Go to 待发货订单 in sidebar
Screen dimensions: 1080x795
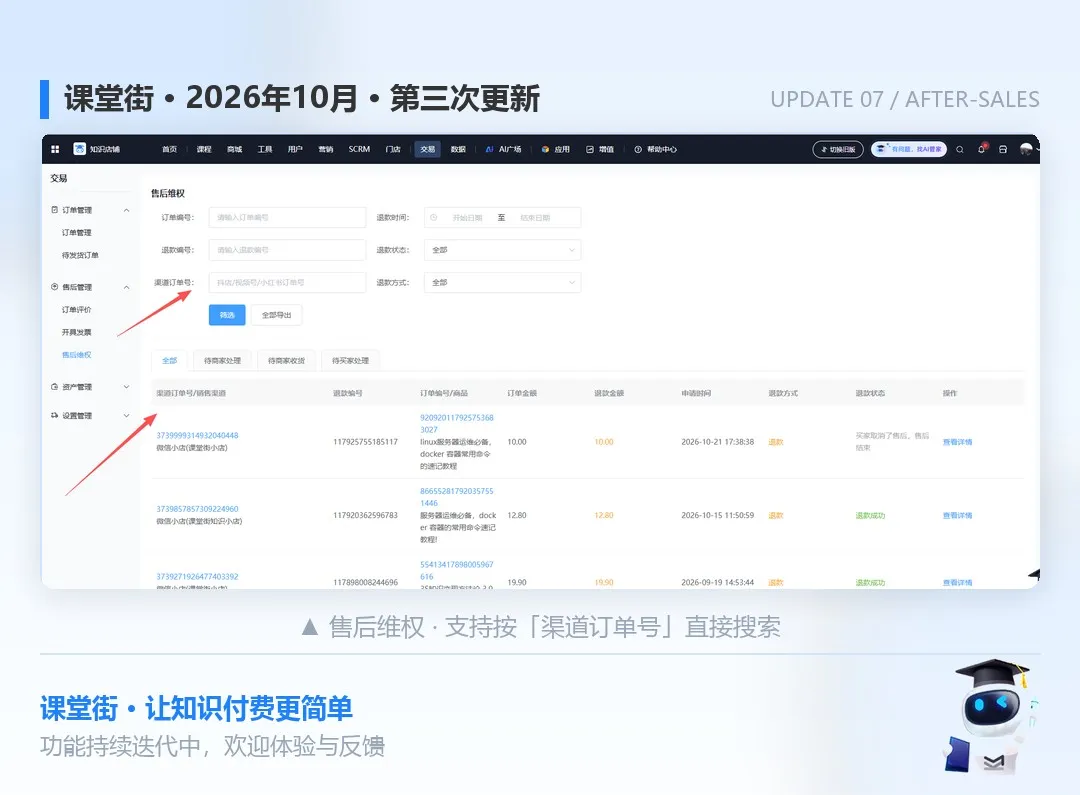coord(80,256)
